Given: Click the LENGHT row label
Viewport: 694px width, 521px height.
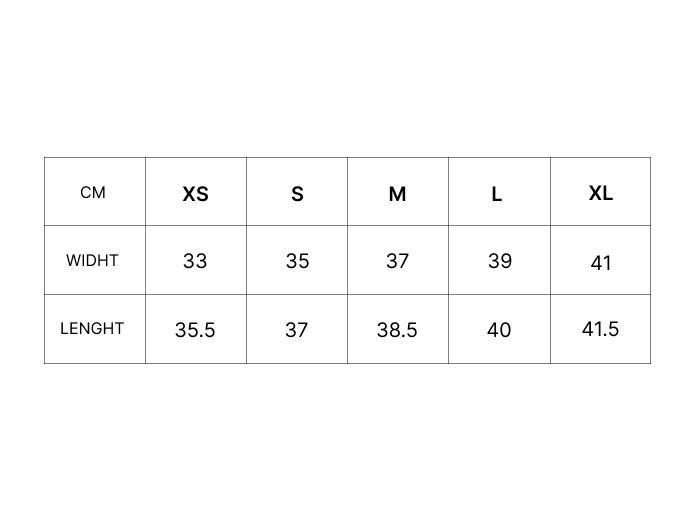Looking at the screenshot, I should pyautogui.click(x=92, y=328).
